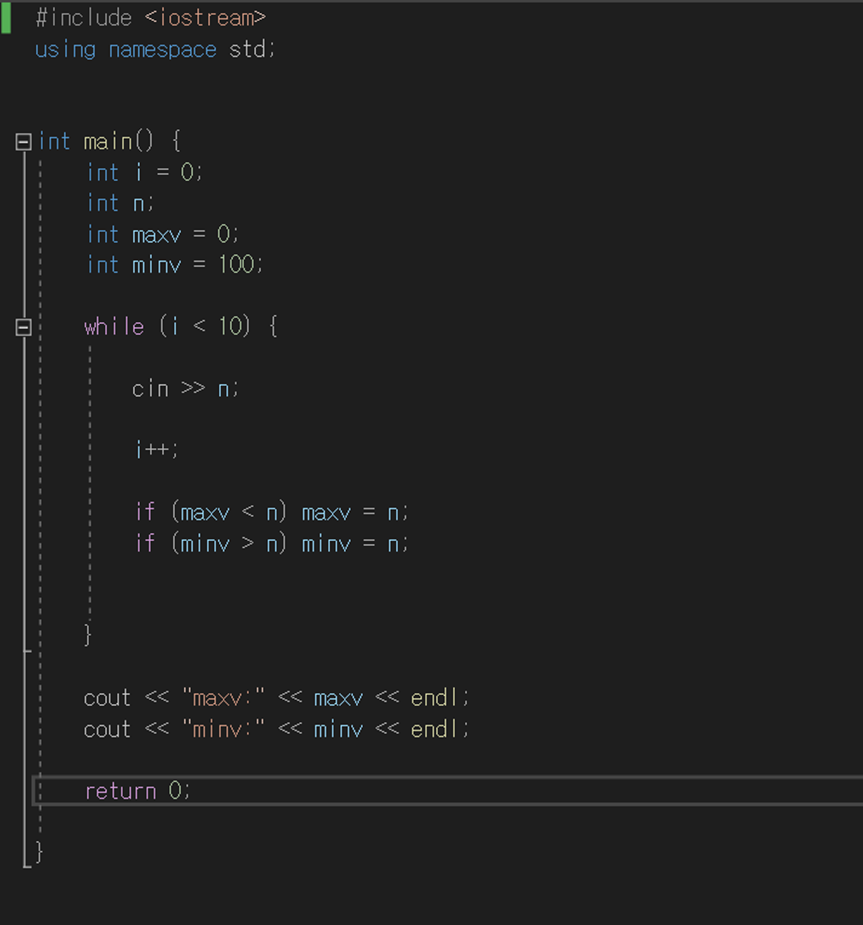Click the 'int n;' declaration line
The image size is (863, 925).
(120, 204)
